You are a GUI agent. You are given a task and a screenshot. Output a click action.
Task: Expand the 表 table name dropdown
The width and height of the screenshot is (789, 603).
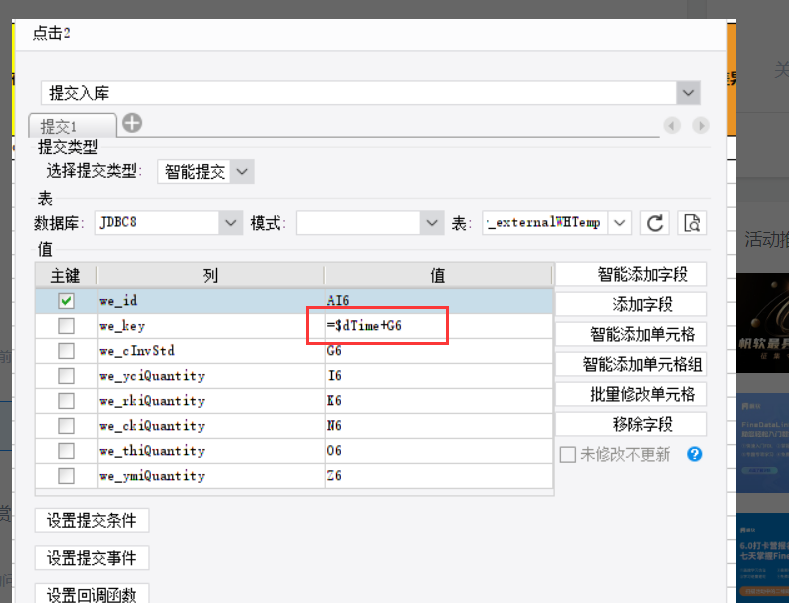tap(619, 222)
